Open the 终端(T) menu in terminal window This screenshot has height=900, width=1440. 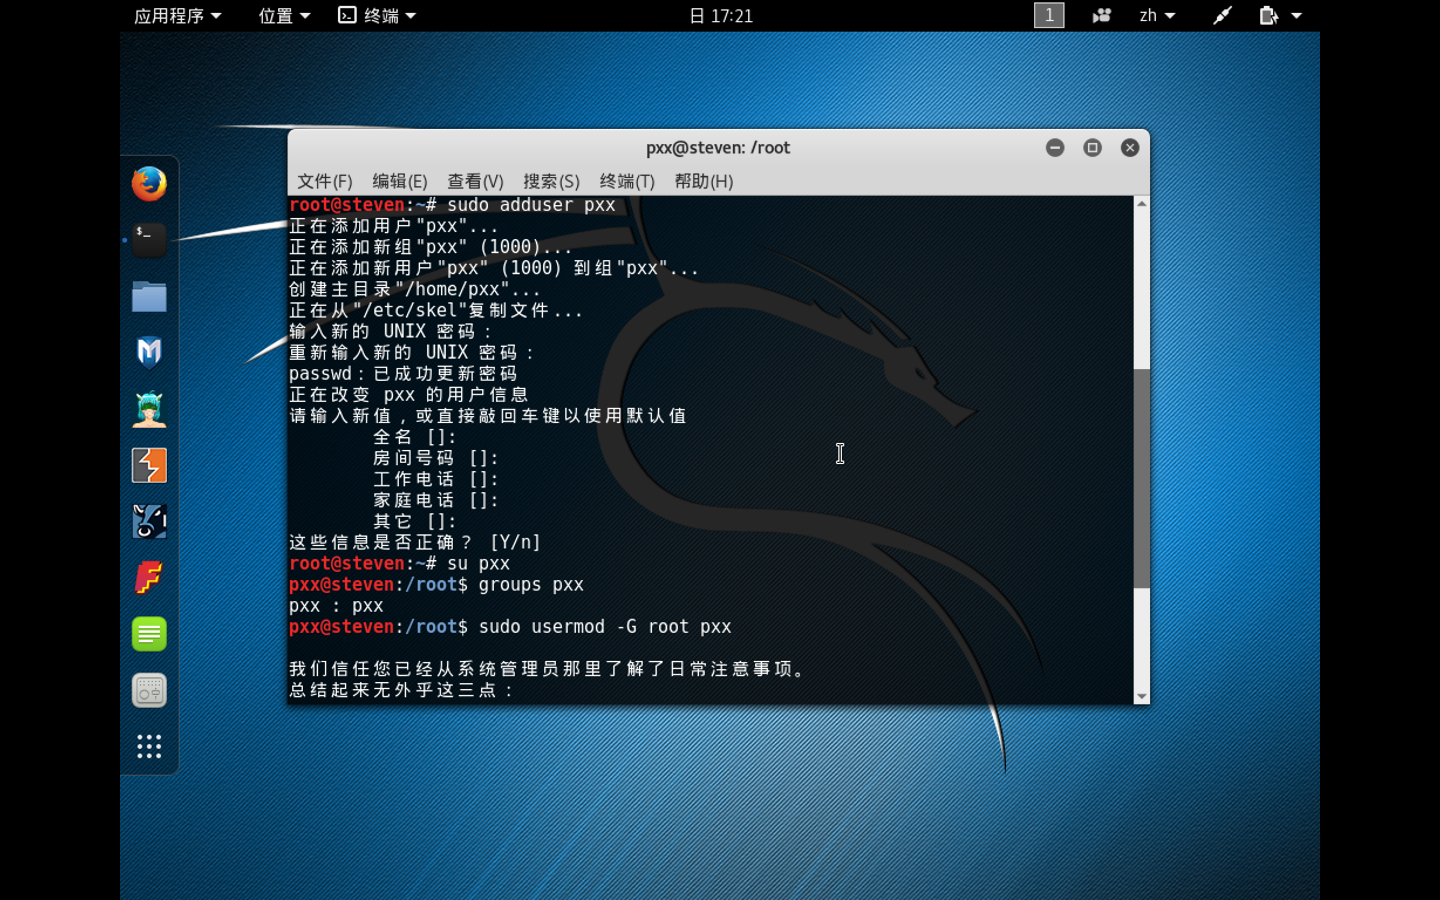[627, 181]
